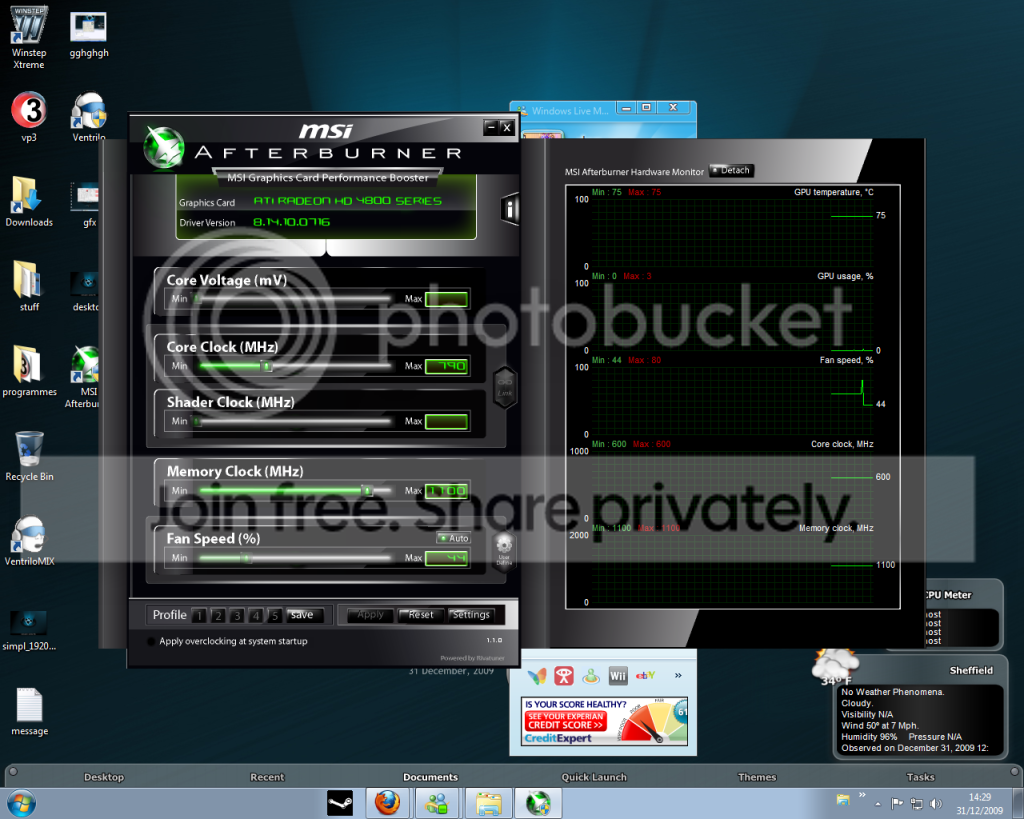Expand the taskbar toolbar overflow chevron
The width and height of the screenshot is (1024, 819).
(x=862, y=795)
